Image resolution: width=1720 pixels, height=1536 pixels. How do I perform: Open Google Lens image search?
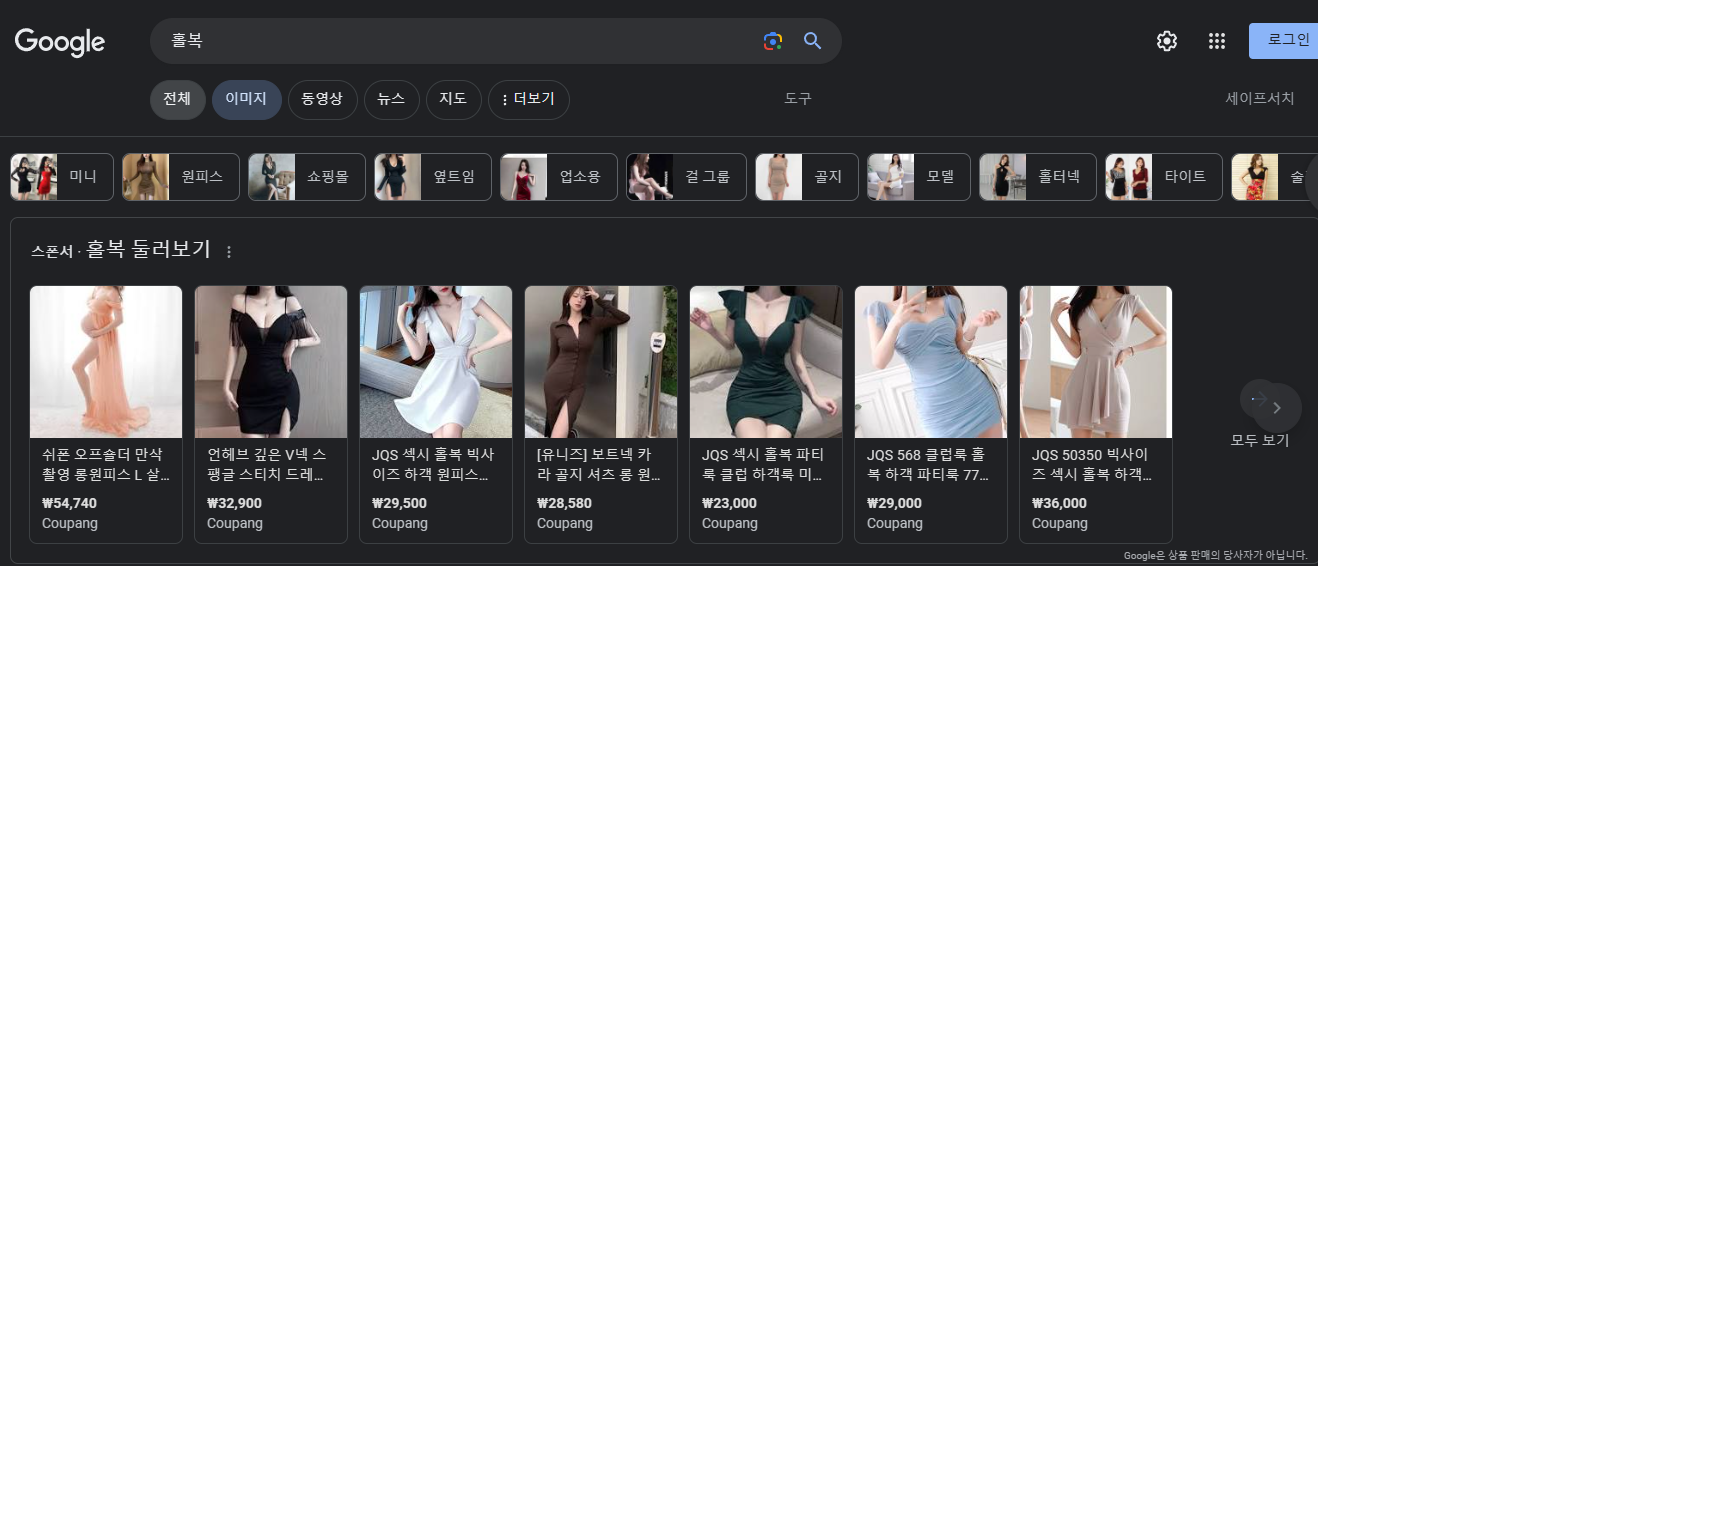coord(772,41)
